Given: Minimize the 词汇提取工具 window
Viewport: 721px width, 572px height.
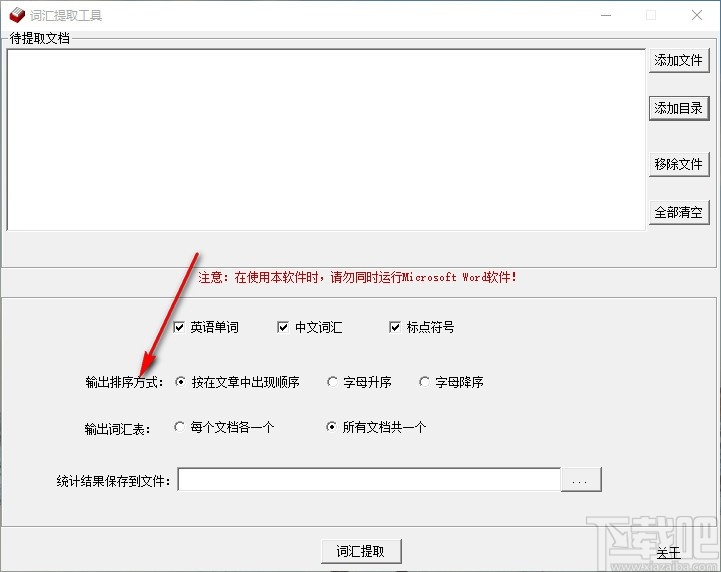Looking at the screenshot, I should (x=606, y=15).
